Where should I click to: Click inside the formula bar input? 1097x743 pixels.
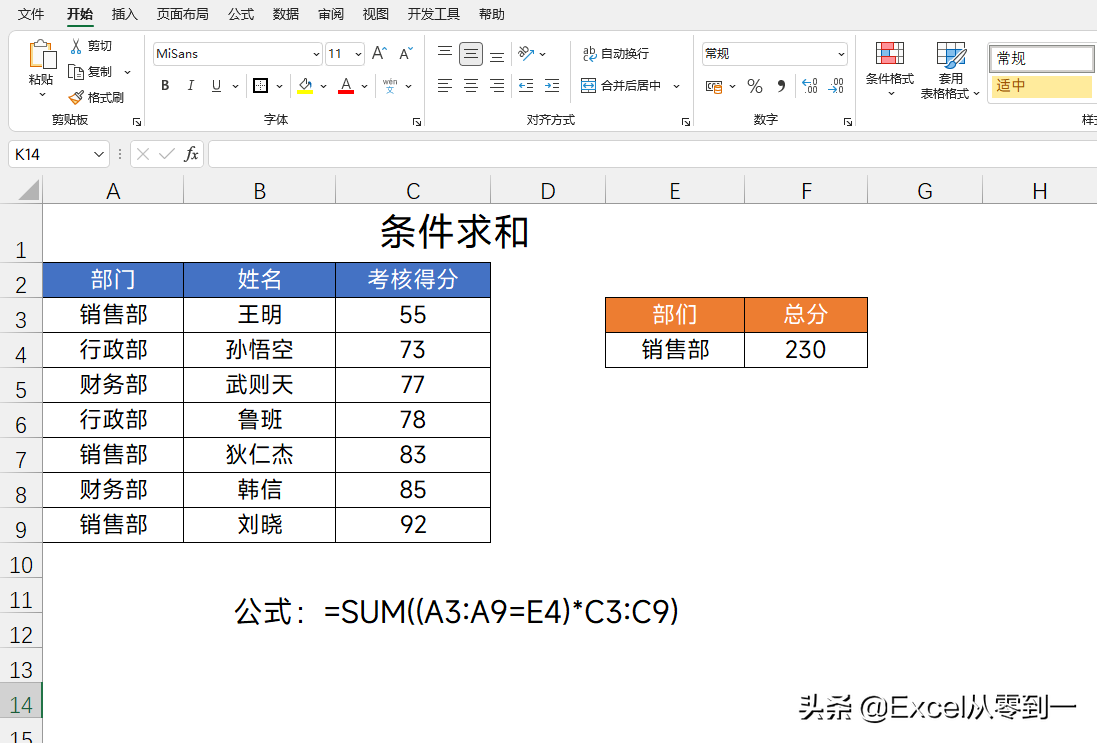tap(652, 154)
